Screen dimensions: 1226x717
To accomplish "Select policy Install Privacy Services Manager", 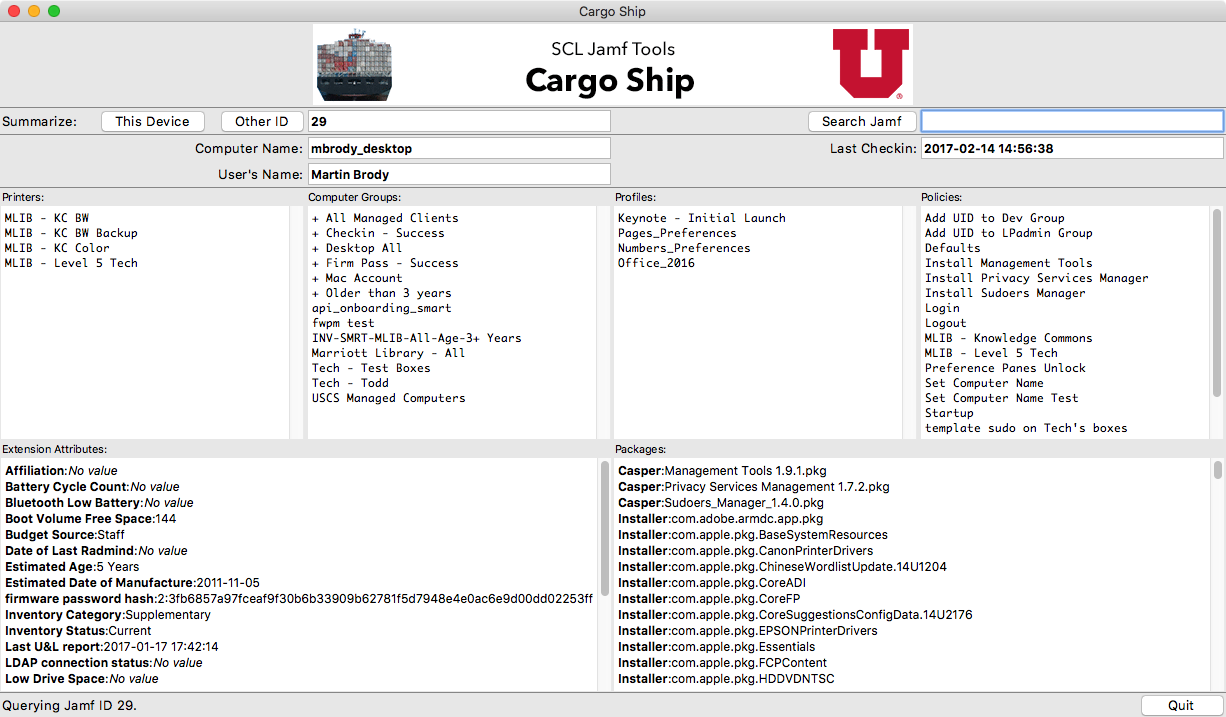I will point(1037,278).
